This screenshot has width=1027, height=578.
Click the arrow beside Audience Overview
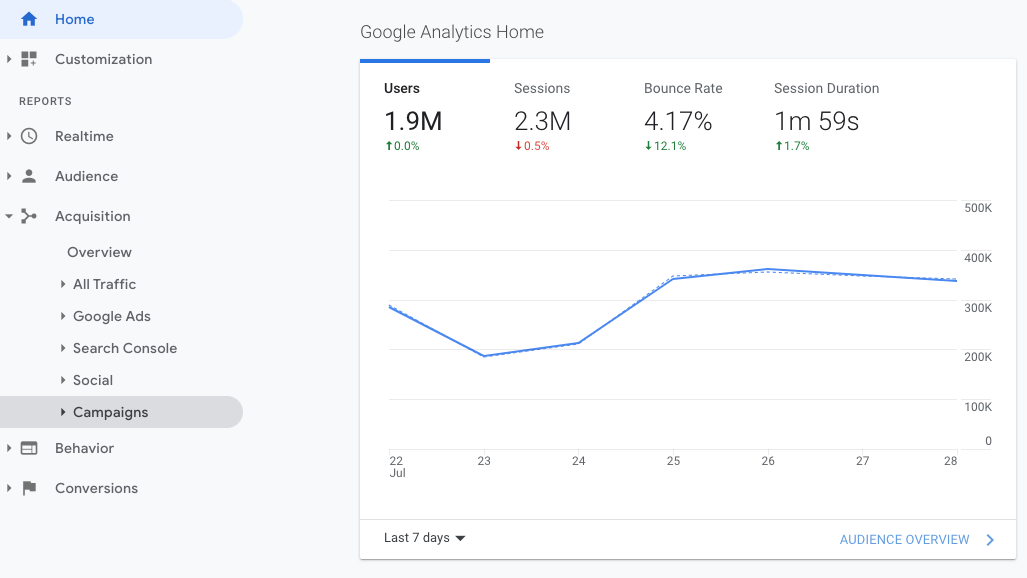990,540
